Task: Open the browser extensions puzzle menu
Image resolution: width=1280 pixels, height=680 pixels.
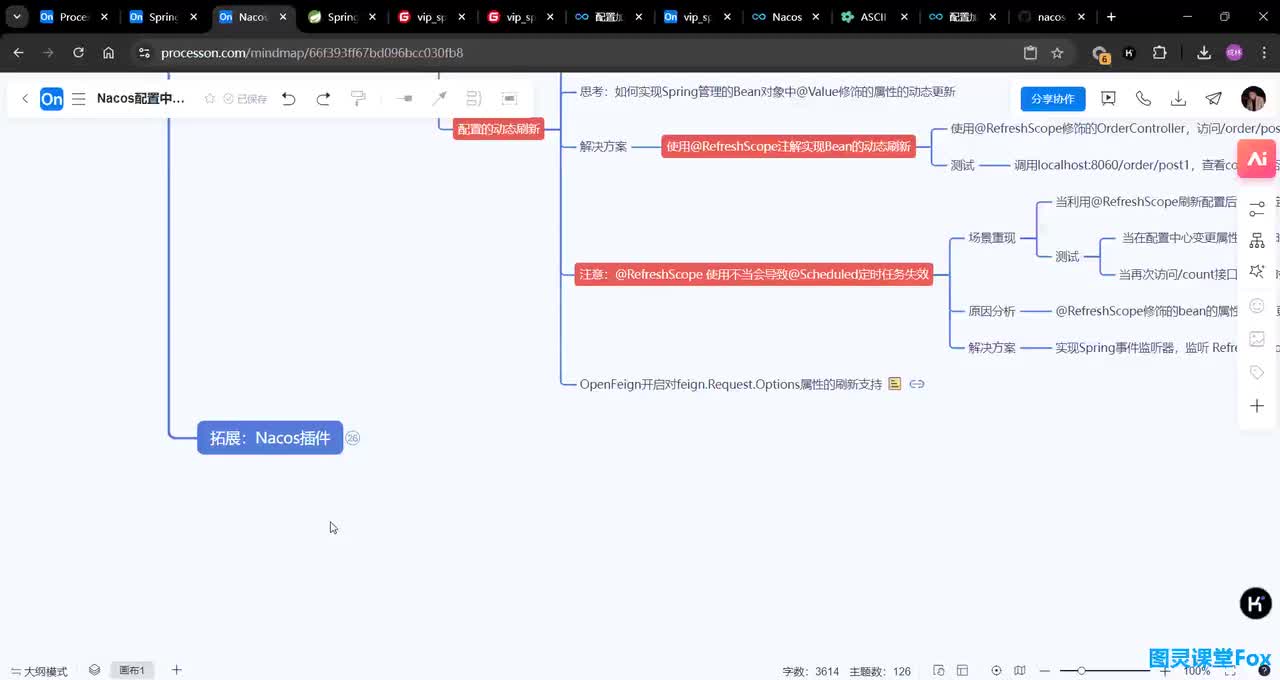Action: click(x=1160, y=53)
